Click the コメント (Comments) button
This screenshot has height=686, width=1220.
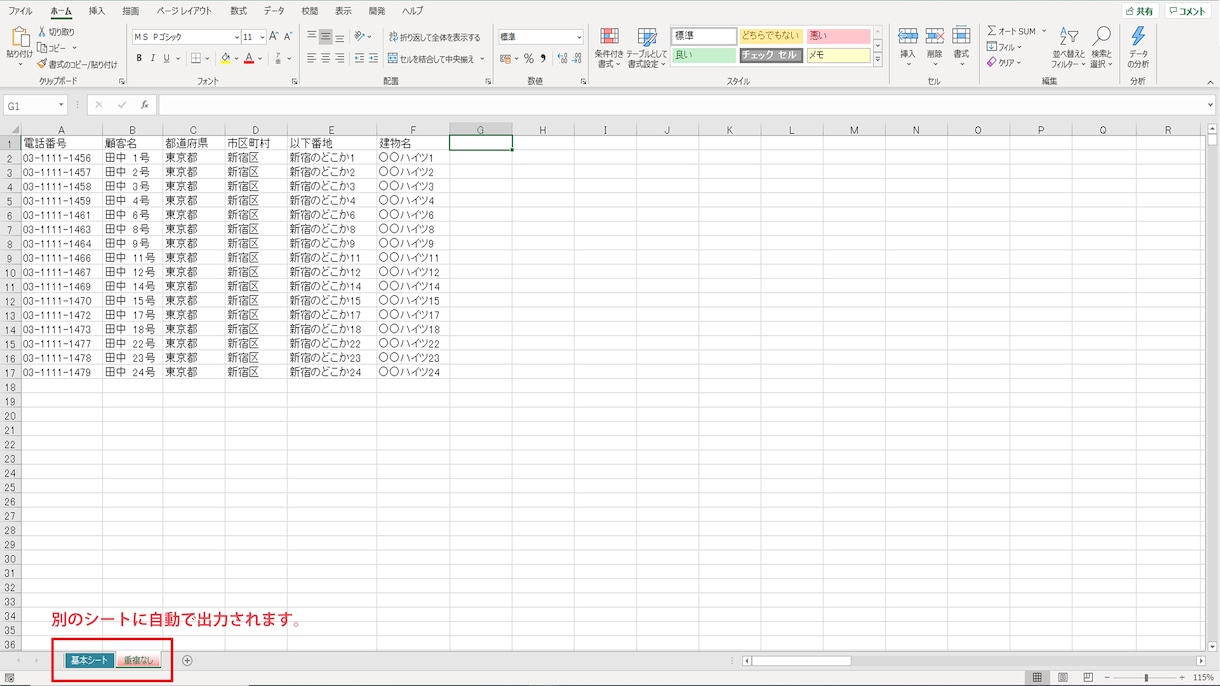click(1187, 11)
